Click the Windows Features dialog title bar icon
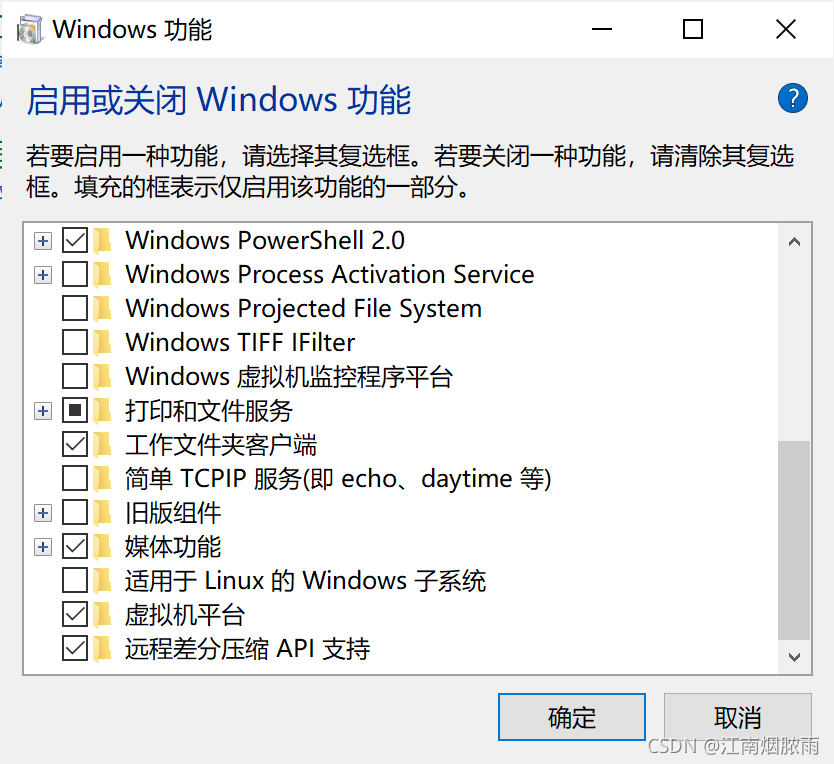 (x=28, y=28)
